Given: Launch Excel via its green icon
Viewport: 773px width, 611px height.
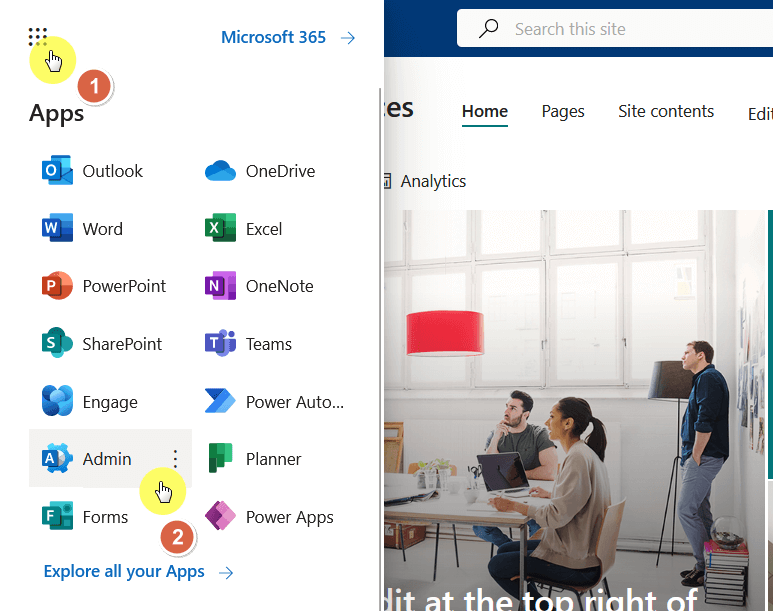Looking at the screenshot, I should tap(220, 228).
